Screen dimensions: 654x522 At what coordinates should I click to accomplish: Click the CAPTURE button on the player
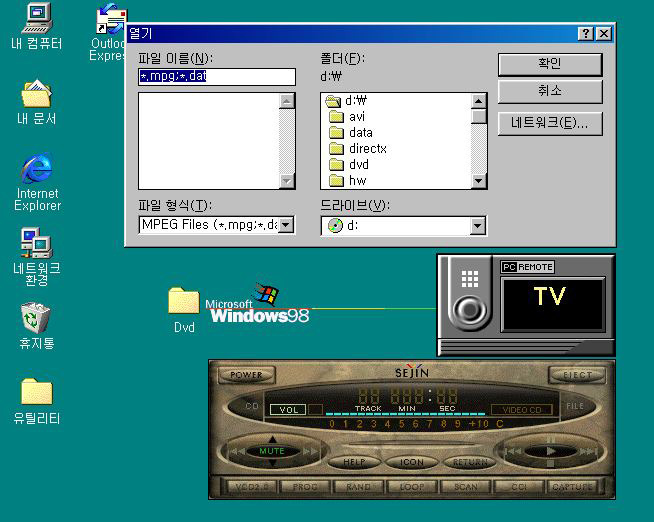pos(572,487)
